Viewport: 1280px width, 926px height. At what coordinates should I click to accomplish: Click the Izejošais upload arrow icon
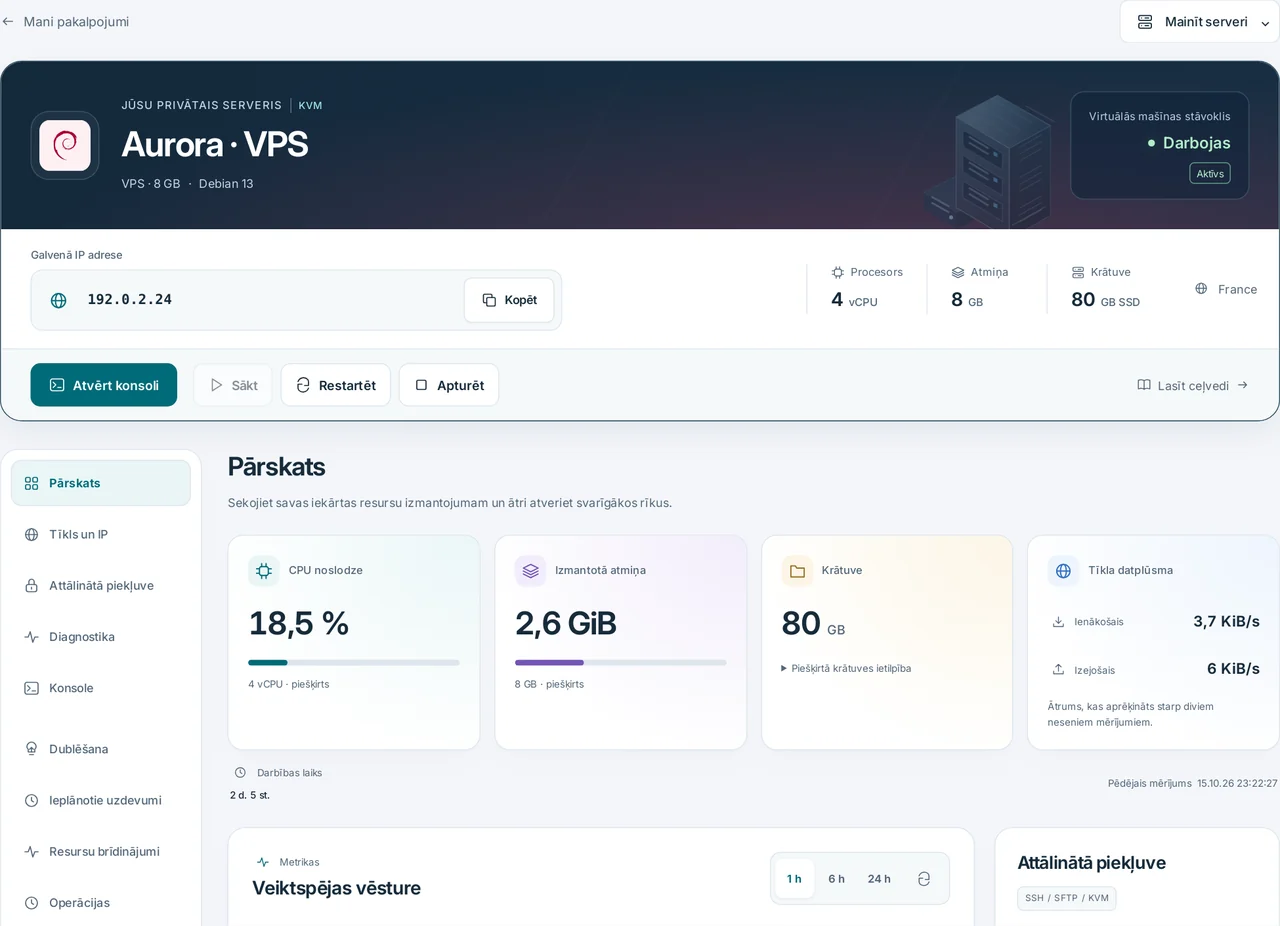point(1058,669)
